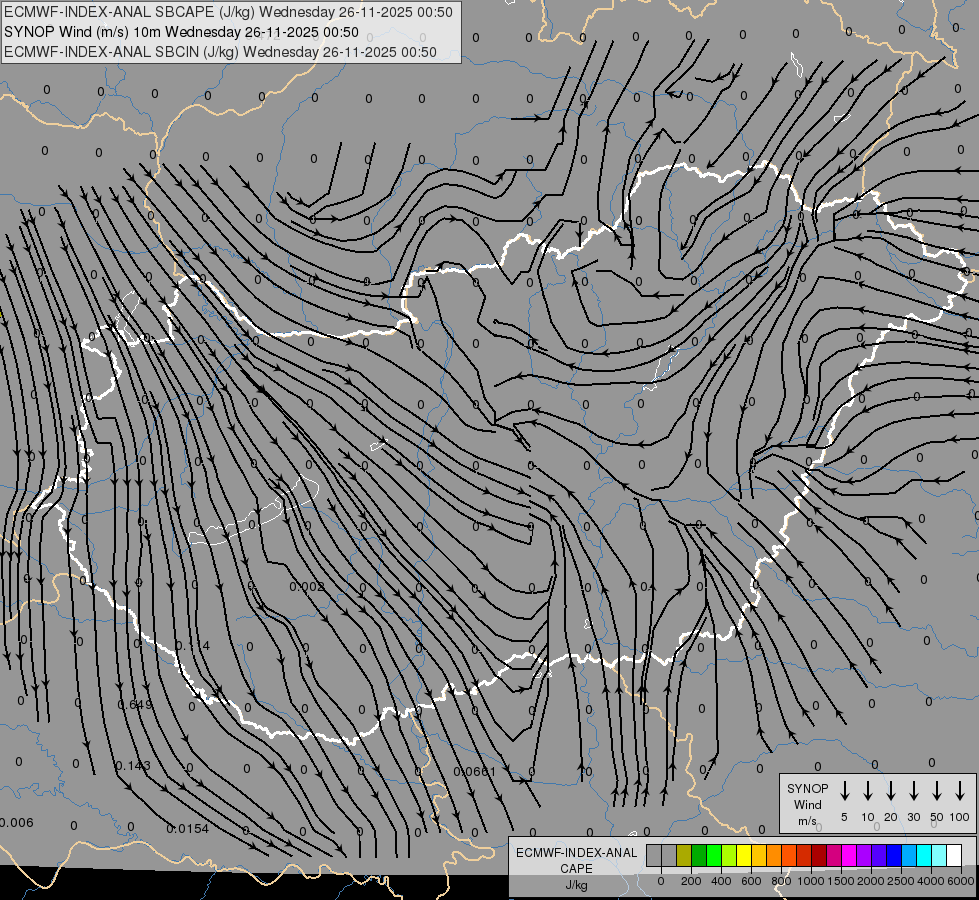Image resolution: width=979 pixels, height=900 pixels.
Task: Click ECMWF-INDEX-ANAL text in color legend
Action: pyautogui.click(x=576, y=853)
